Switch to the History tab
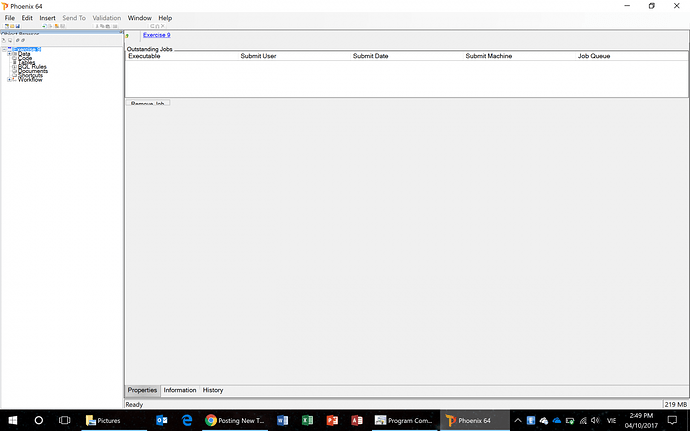 tap(213, 390)
